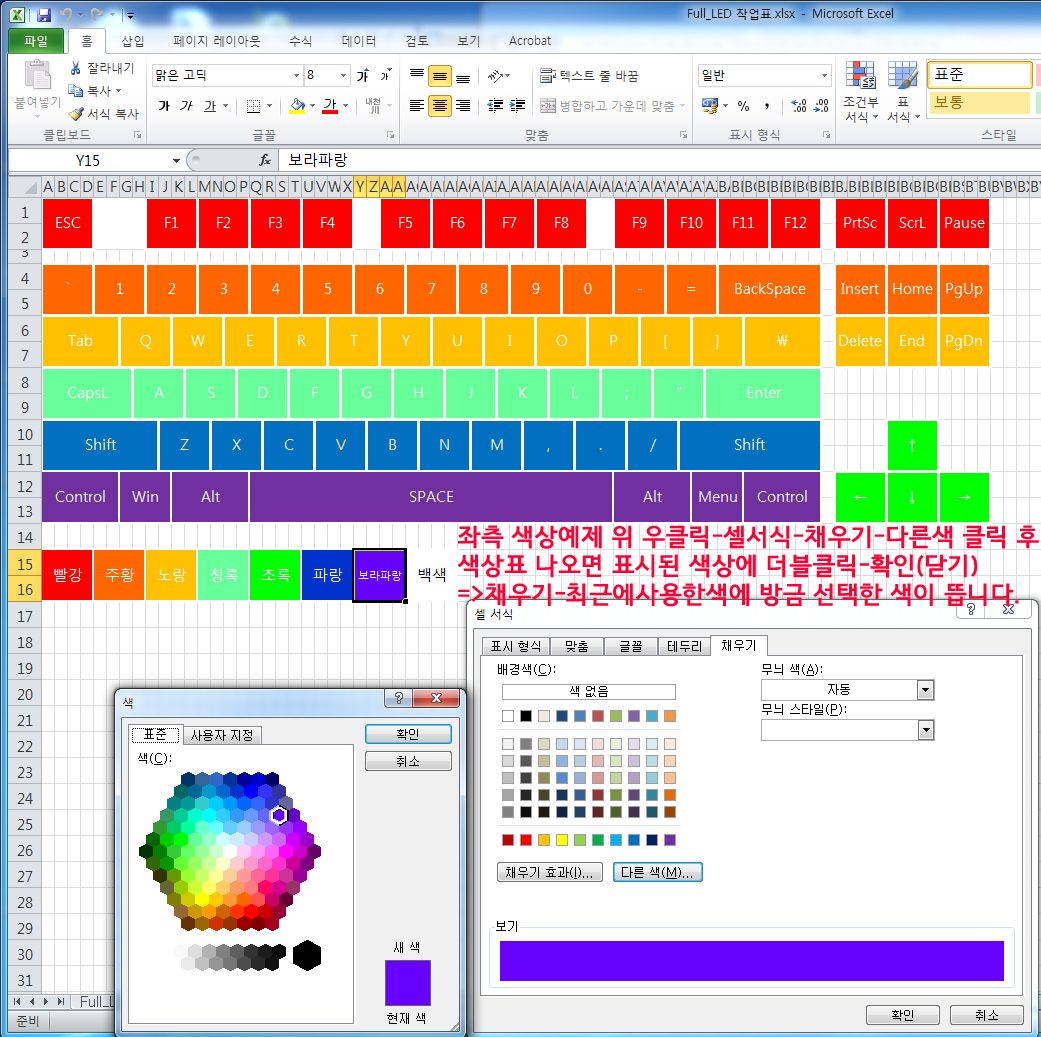Viewport: 1041px width, 1037px height.
Task: Open font color dropdown arrow
Action: [x=345, y=106]
